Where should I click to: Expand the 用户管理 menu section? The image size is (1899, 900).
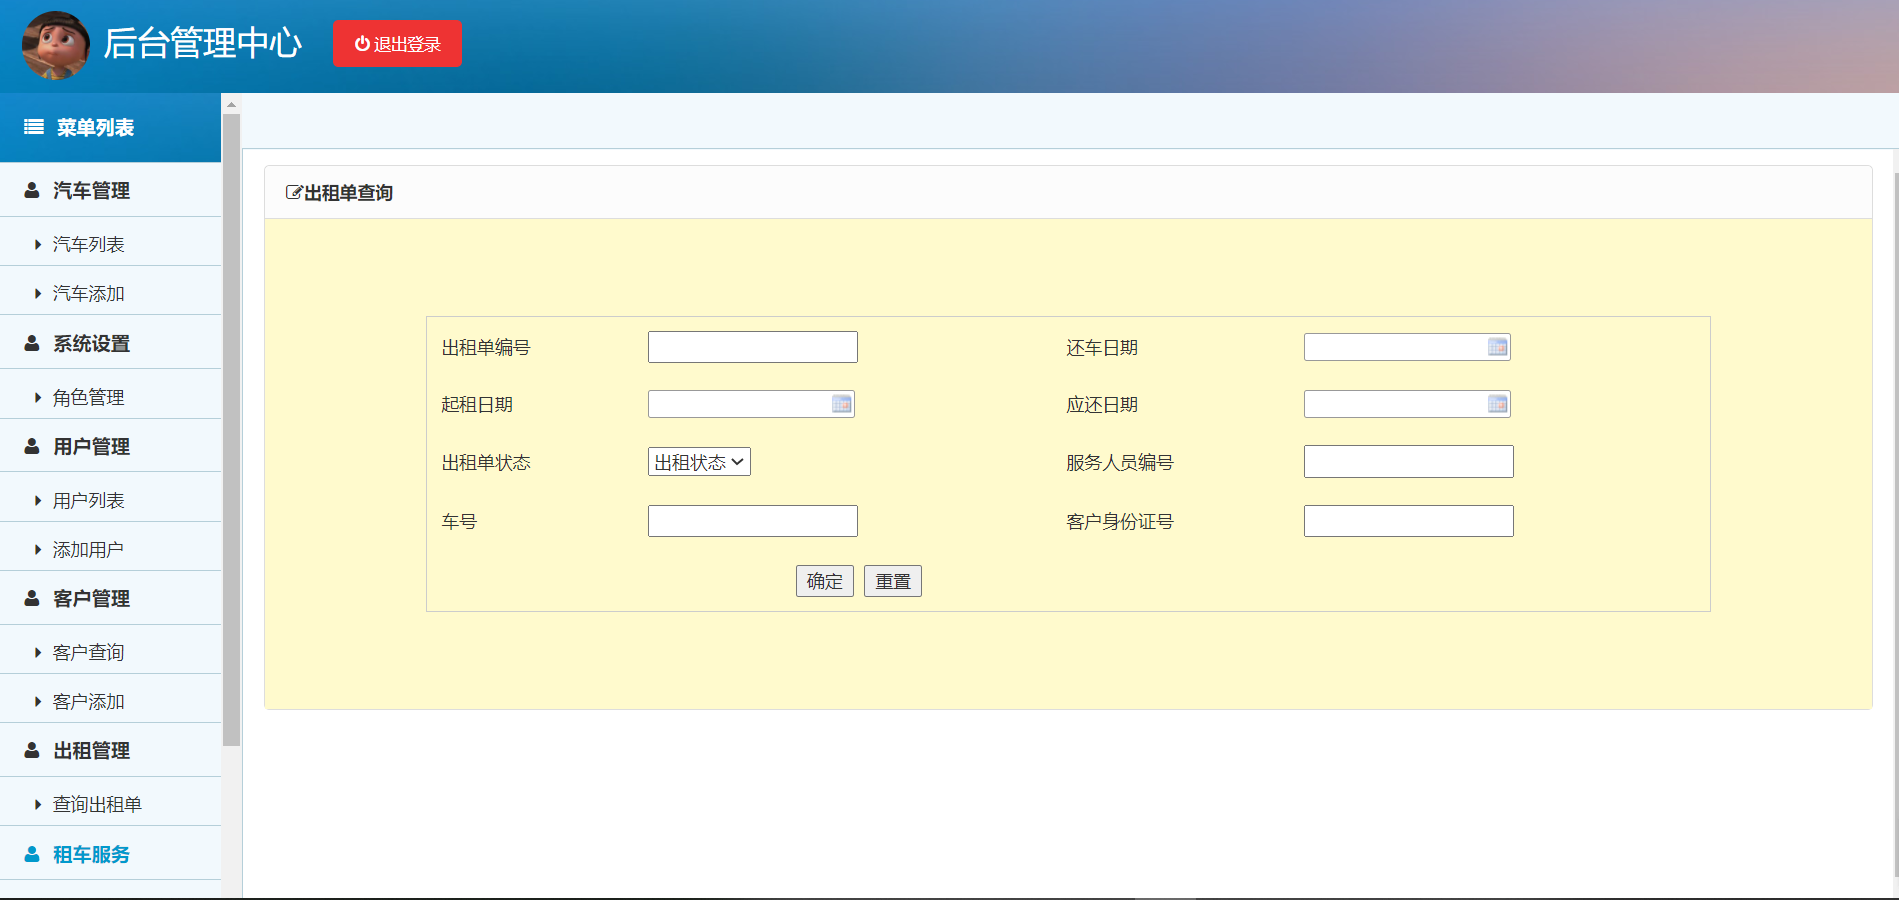coord(110,446)
